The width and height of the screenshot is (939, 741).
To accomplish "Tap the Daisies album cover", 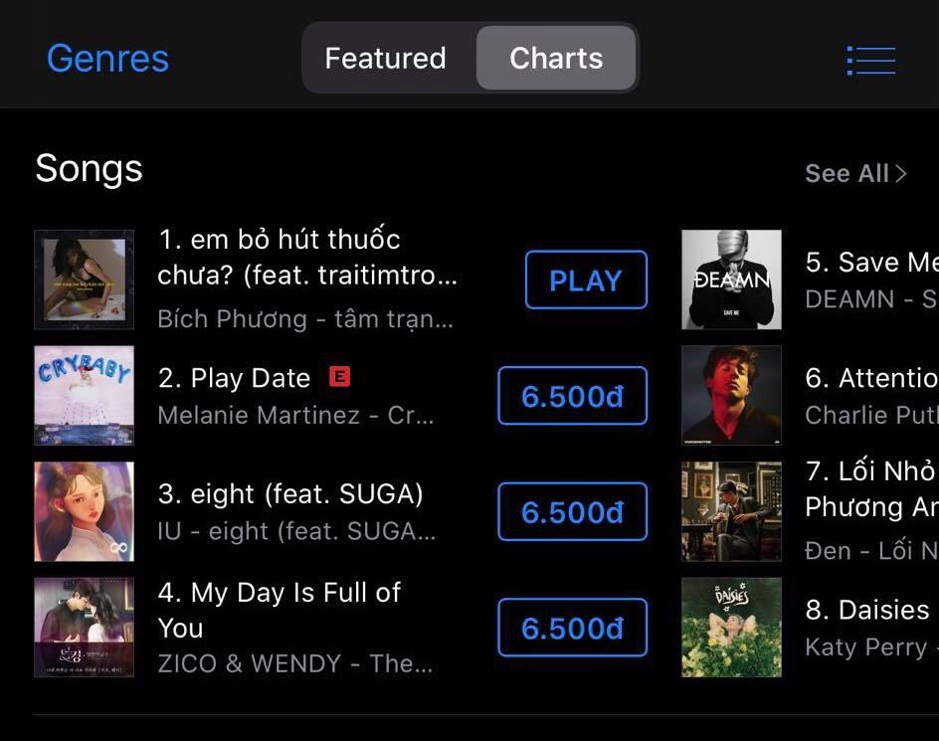I will [x=731, y=628].
